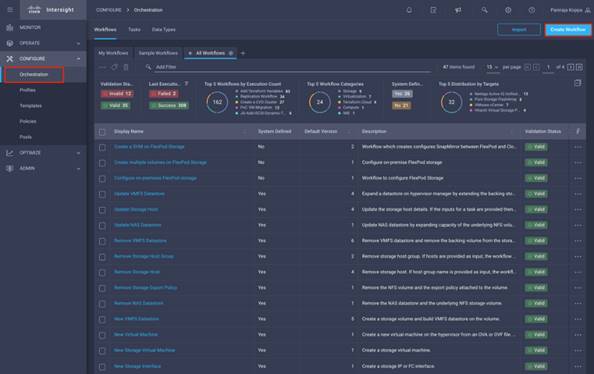Expand the OPTIMIZE menu chevron

78,153
